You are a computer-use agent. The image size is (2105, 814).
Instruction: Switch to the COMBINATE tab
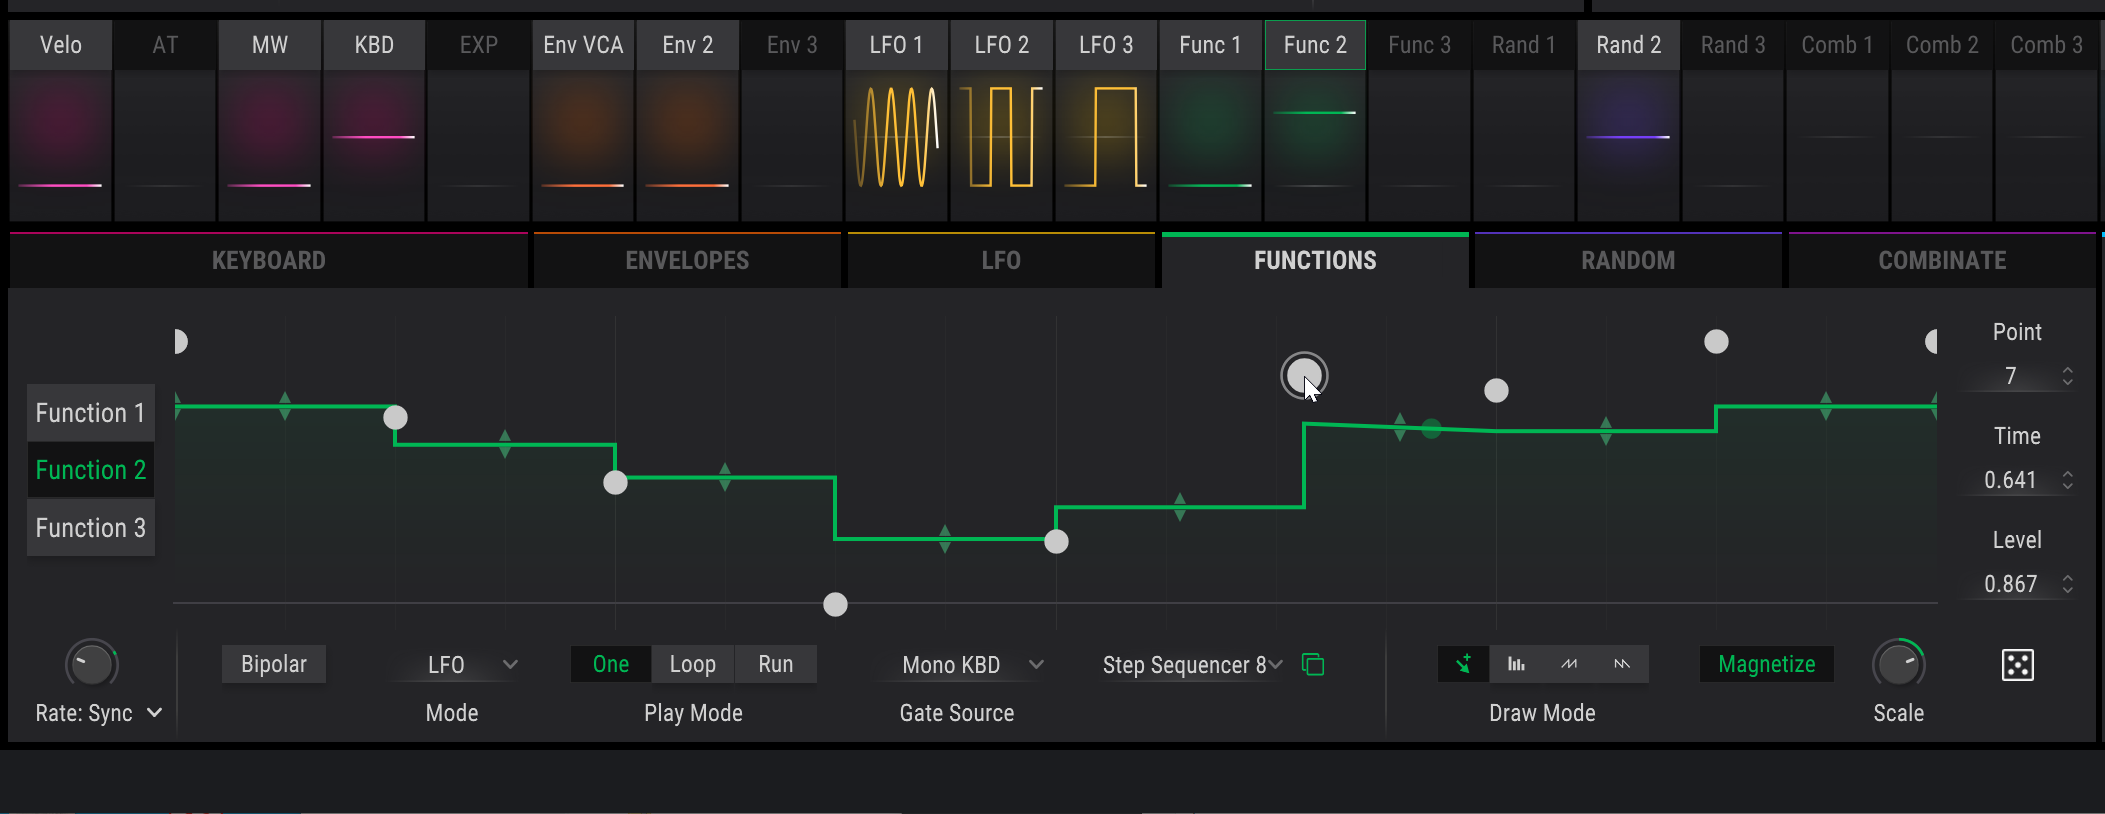1942,260
